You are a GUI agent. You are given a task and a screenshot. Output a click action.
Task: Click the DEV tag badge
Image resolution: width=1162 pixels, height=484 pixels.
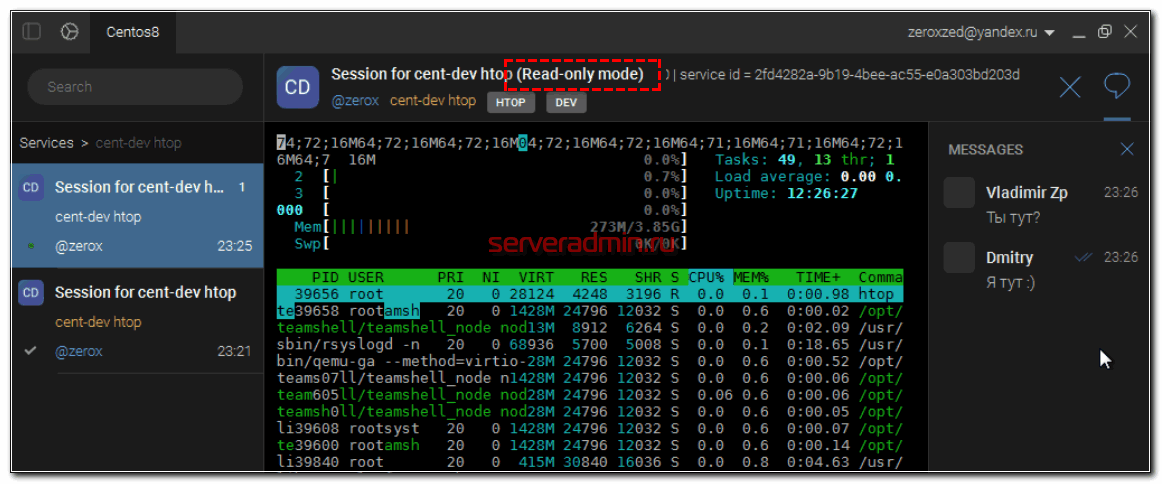tap(566, 102)
